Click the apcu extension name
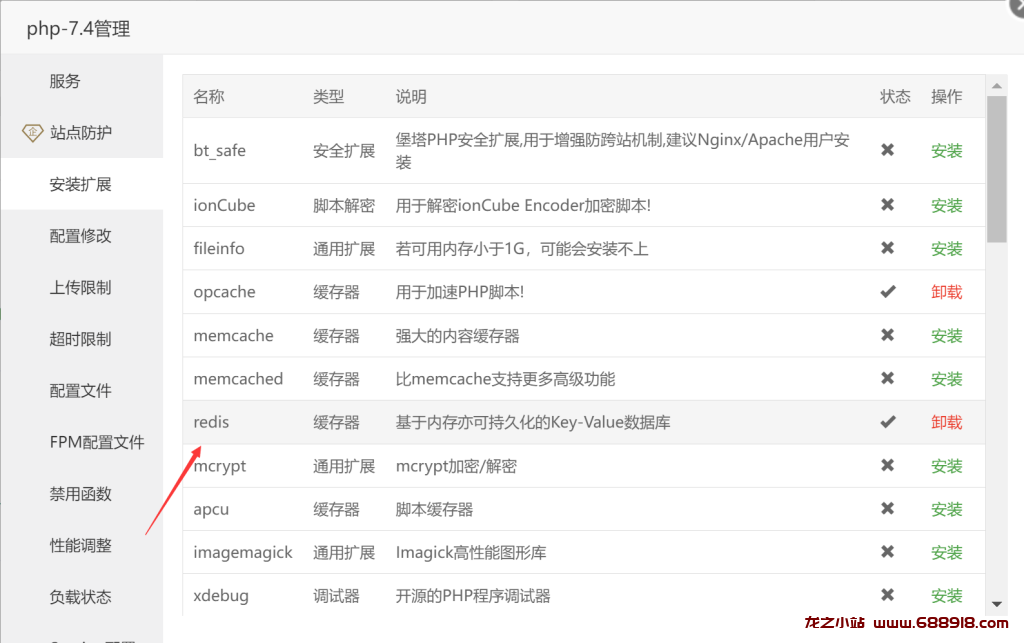Viewport: 1024px width, 643px height. click(x=211, y=510)
